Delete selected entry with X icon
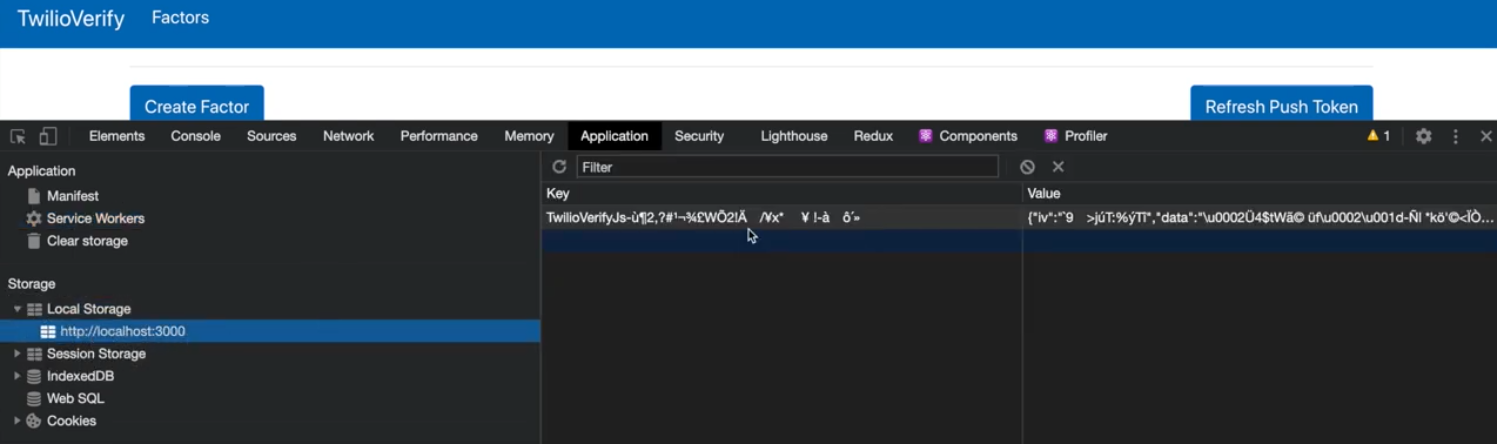1497x444 pixels. 1058,167
